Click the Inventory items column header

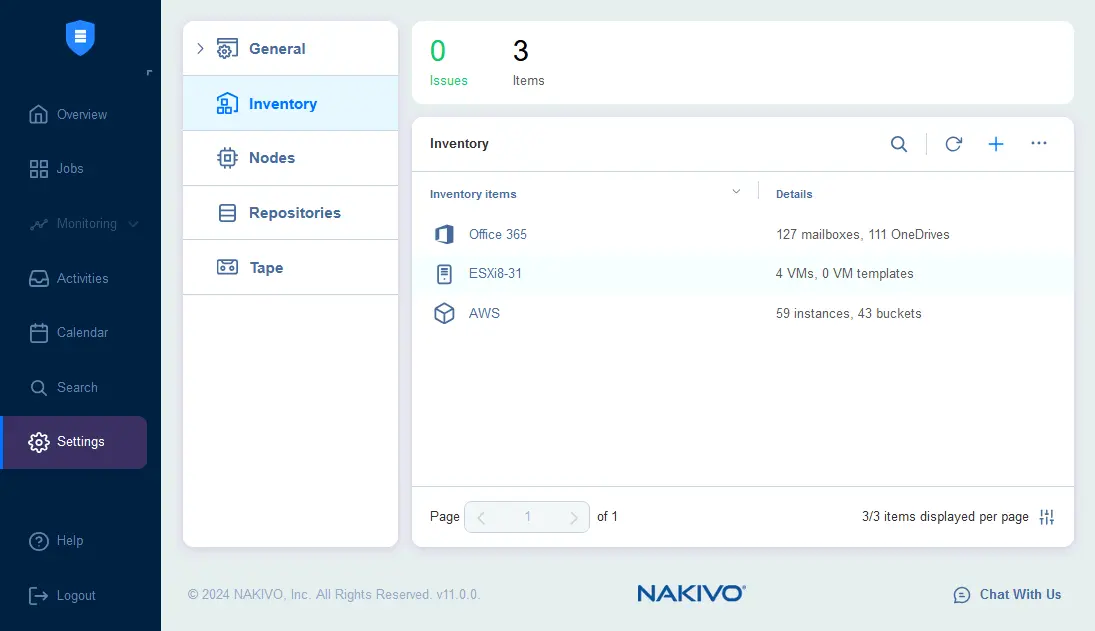tap(473, 194)
